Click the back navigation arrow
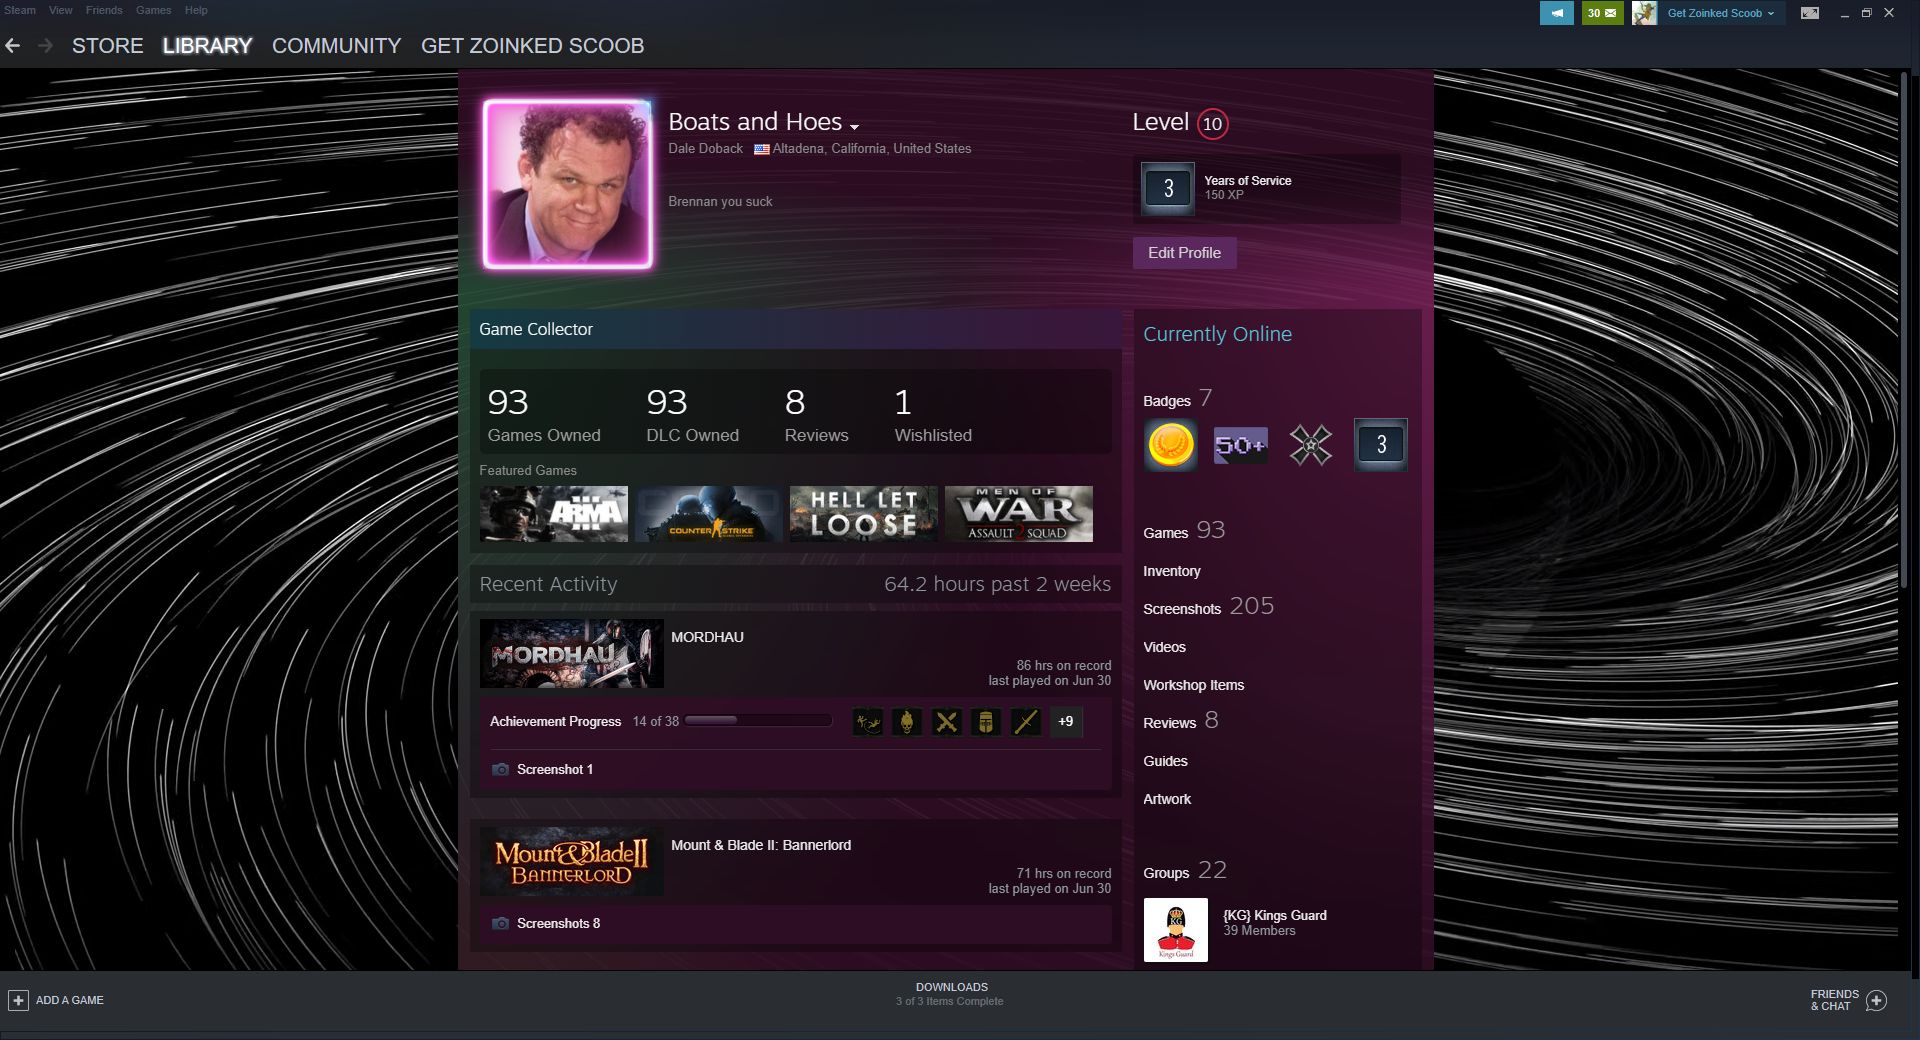The image size is (1920, 1040). click(12, 45)
